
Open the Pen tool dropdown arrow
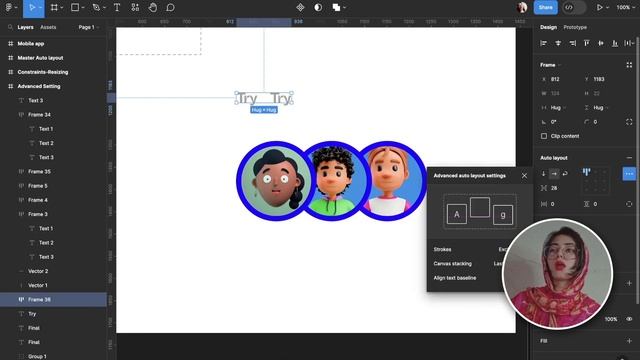[x=104, y=8]
